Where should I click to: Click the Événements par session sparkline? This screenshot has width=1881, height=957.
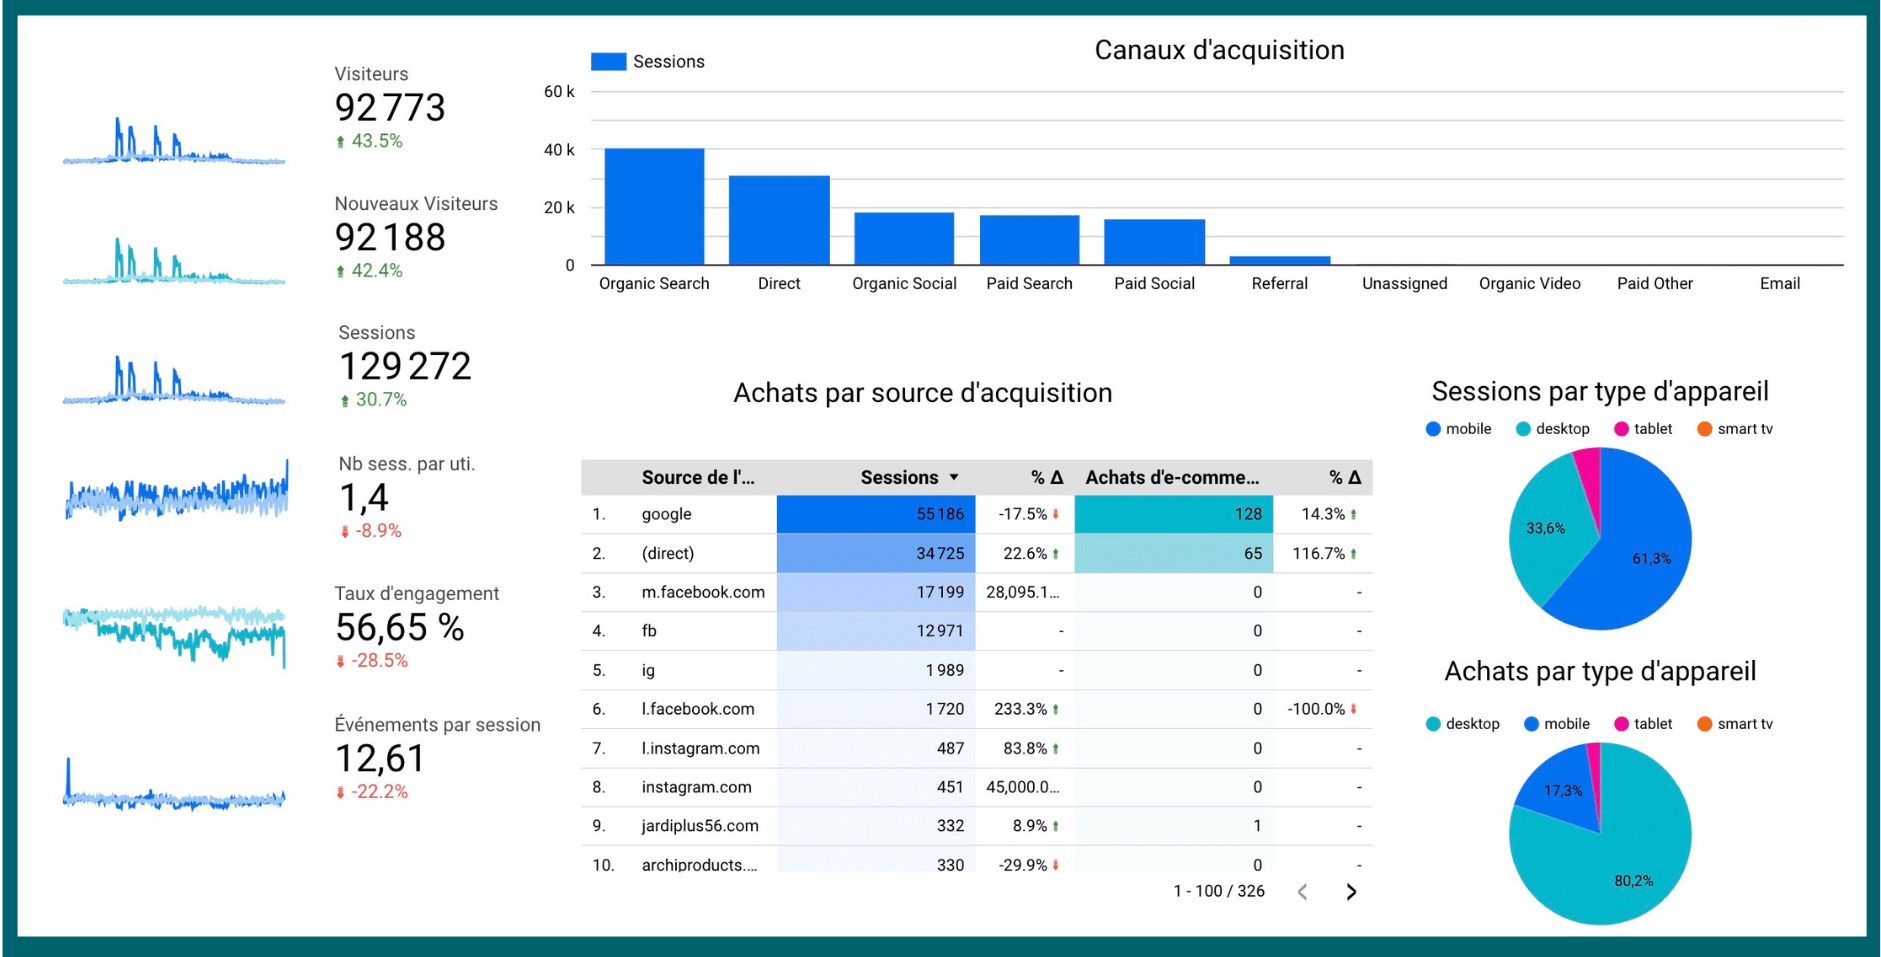pyautogui.click(x=174, y=784)
